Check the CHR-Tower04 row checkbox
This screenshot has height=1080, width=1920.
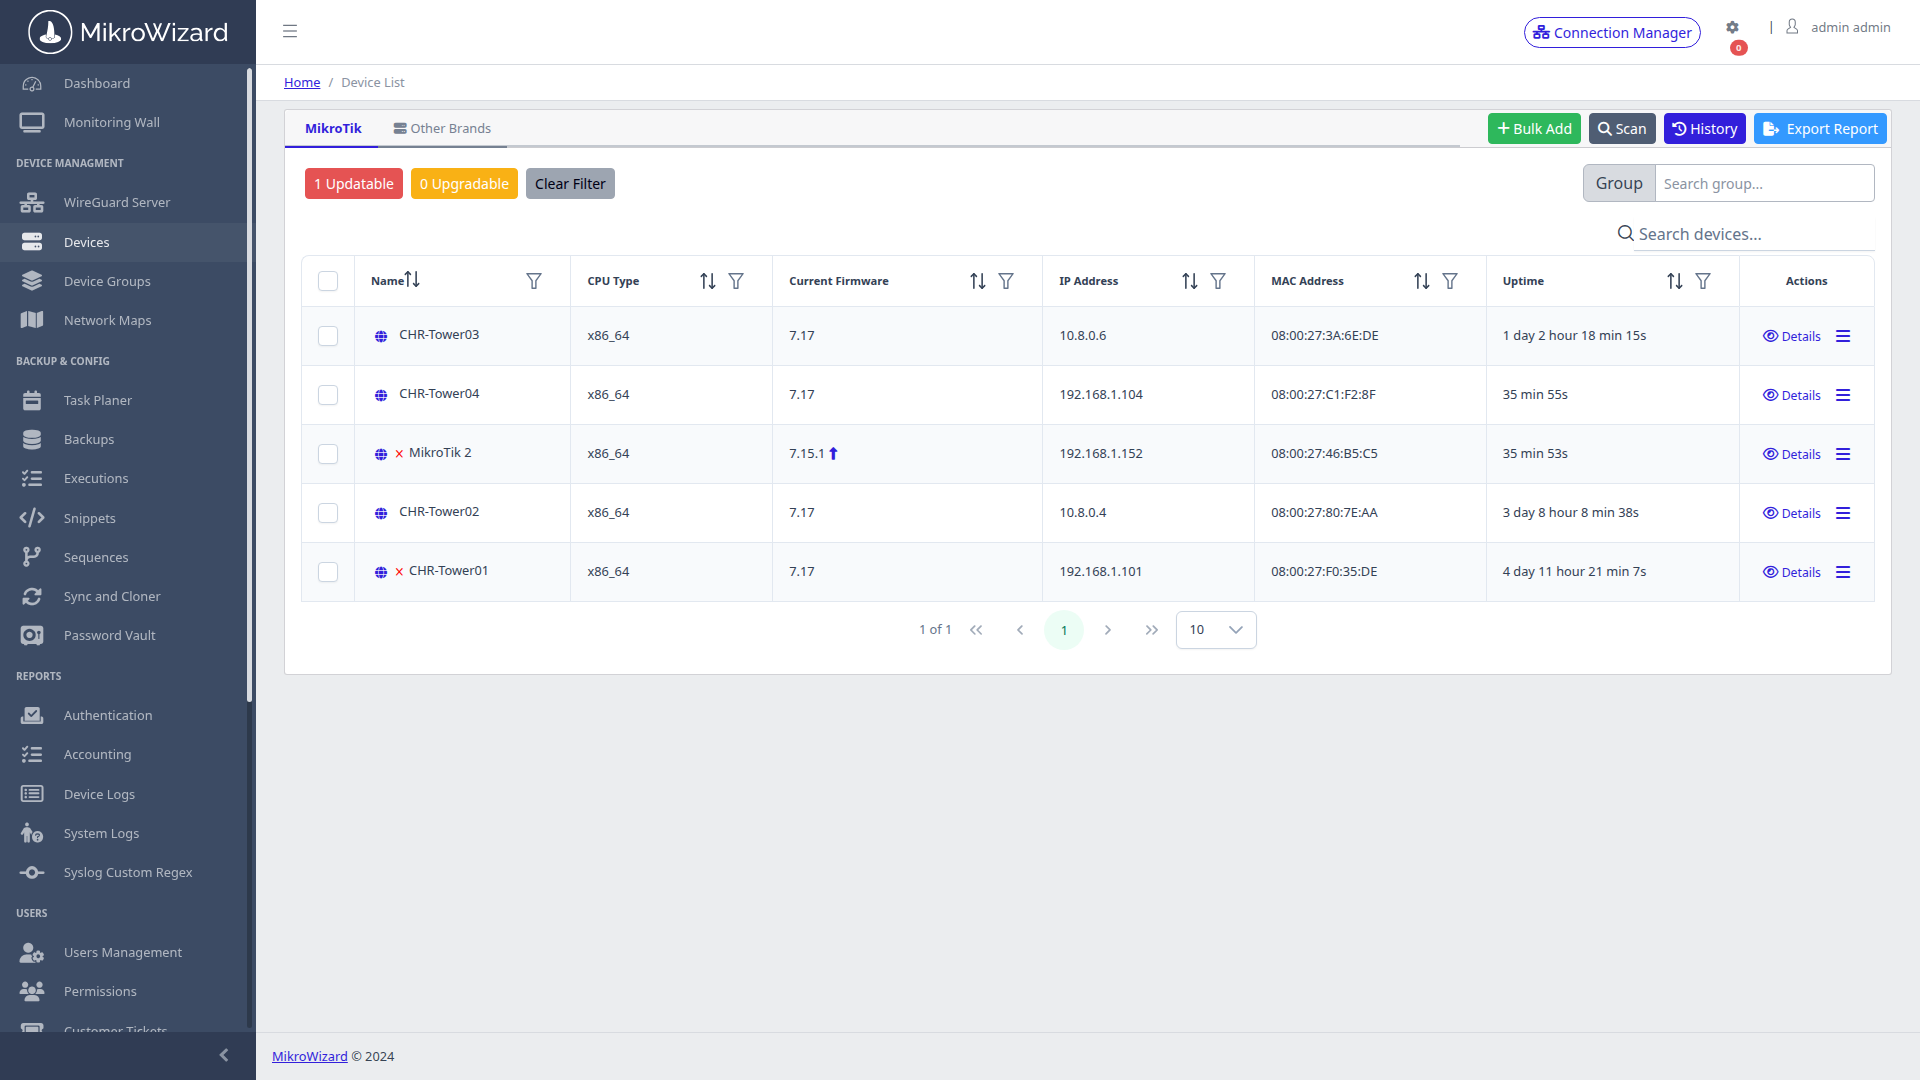pyautogui.click(x=328, y=395)
